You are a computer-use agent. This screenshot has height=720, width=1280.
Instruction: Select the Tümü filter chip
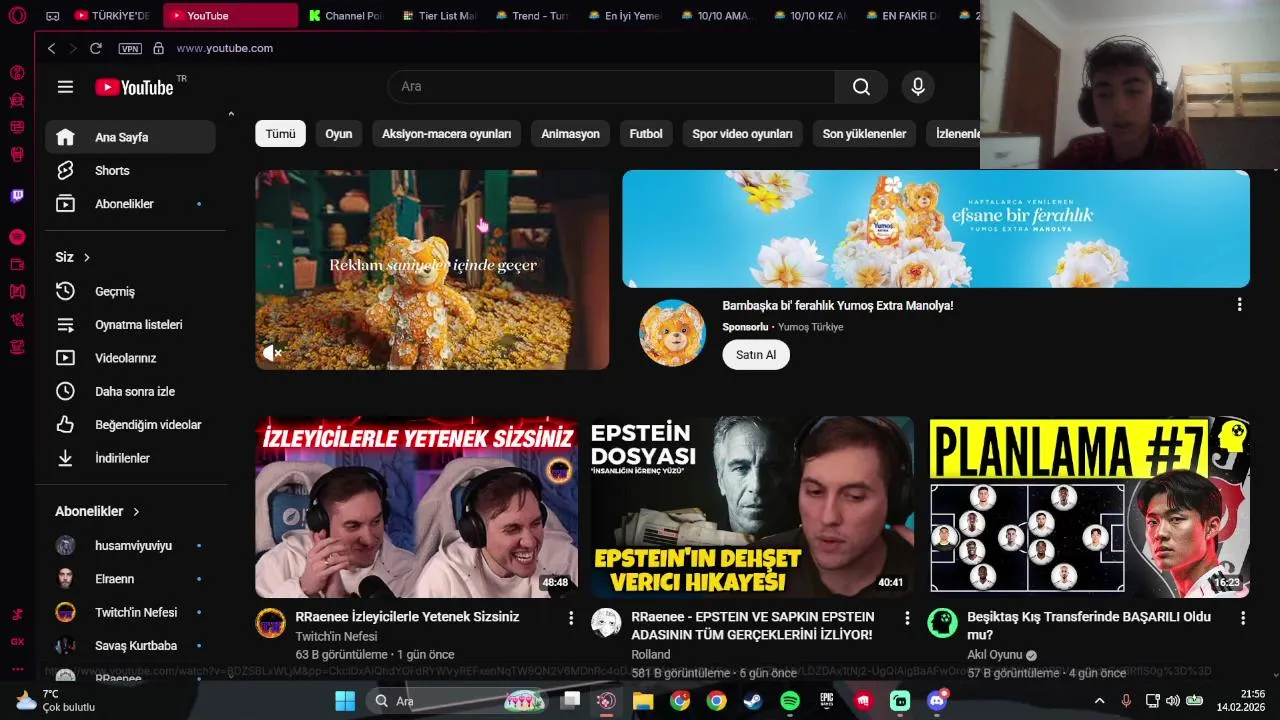point(280,134)
